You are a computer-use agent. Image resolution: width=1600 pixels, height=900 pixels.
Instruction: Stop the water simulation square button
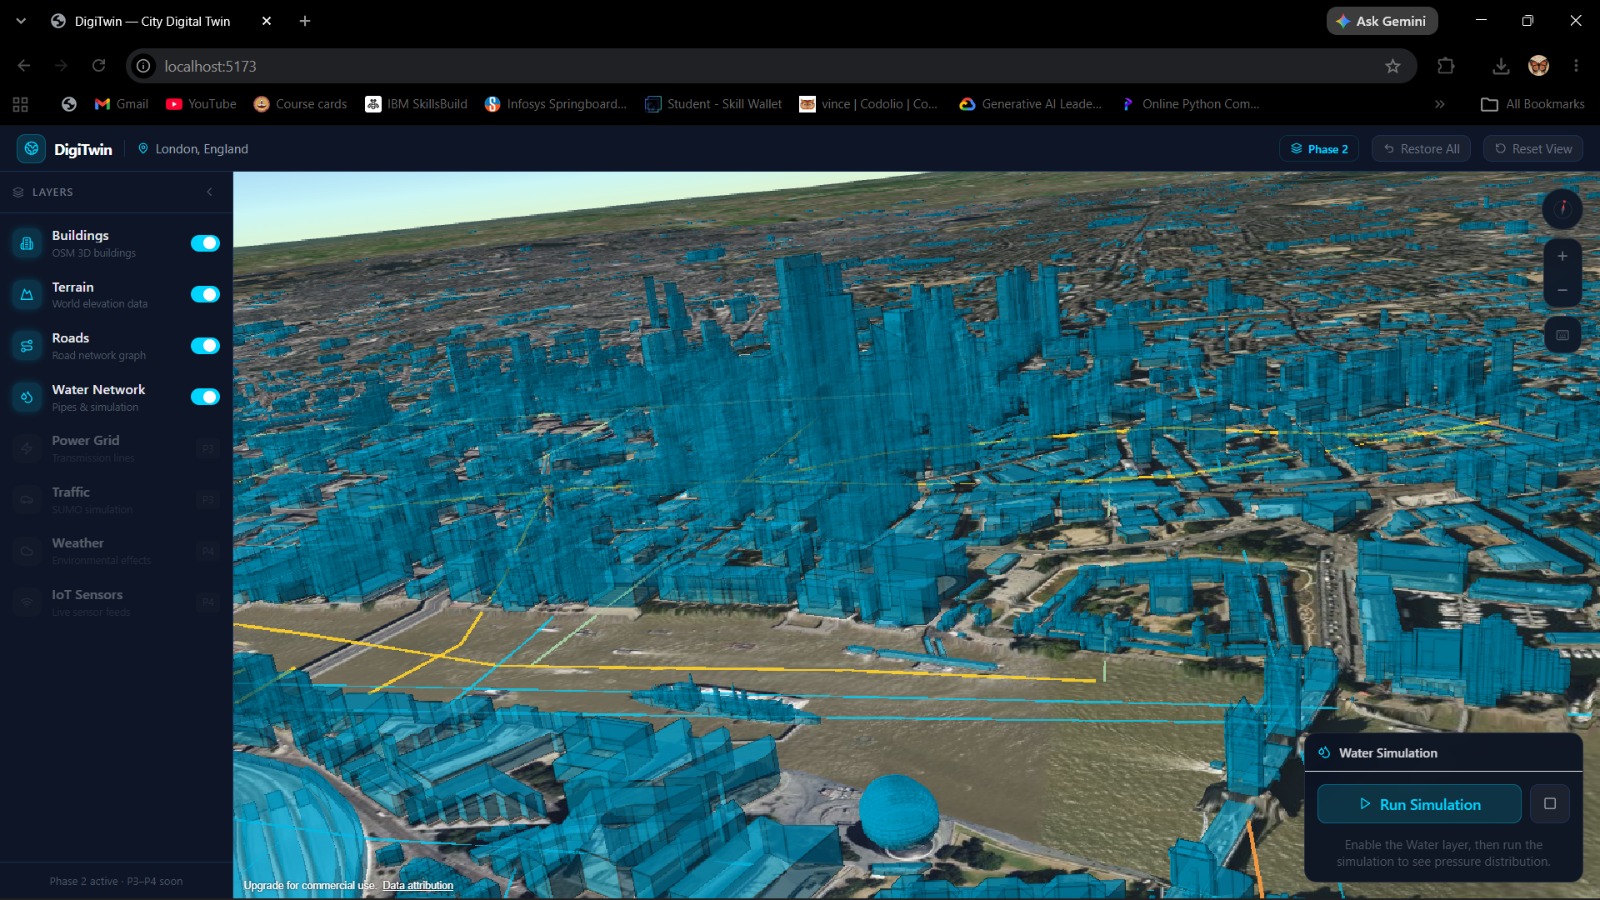click(x=1550, y=804)
